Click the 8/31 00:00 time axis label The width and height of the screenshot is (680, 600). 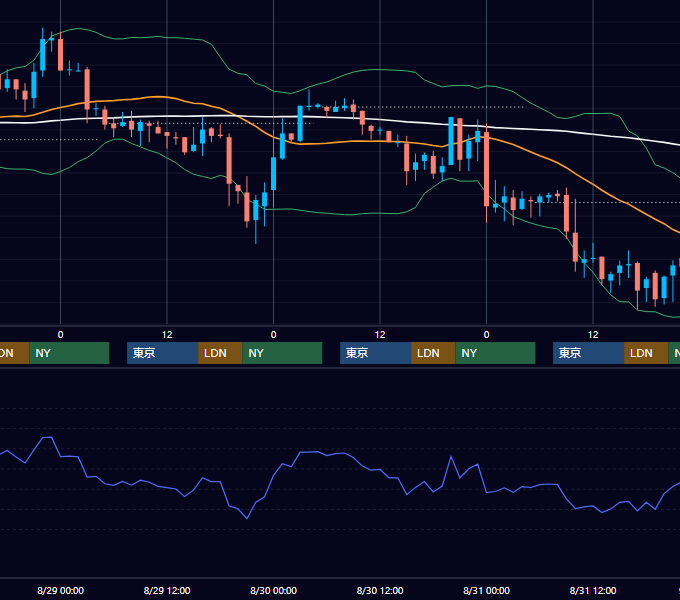[x=486, y=590]
